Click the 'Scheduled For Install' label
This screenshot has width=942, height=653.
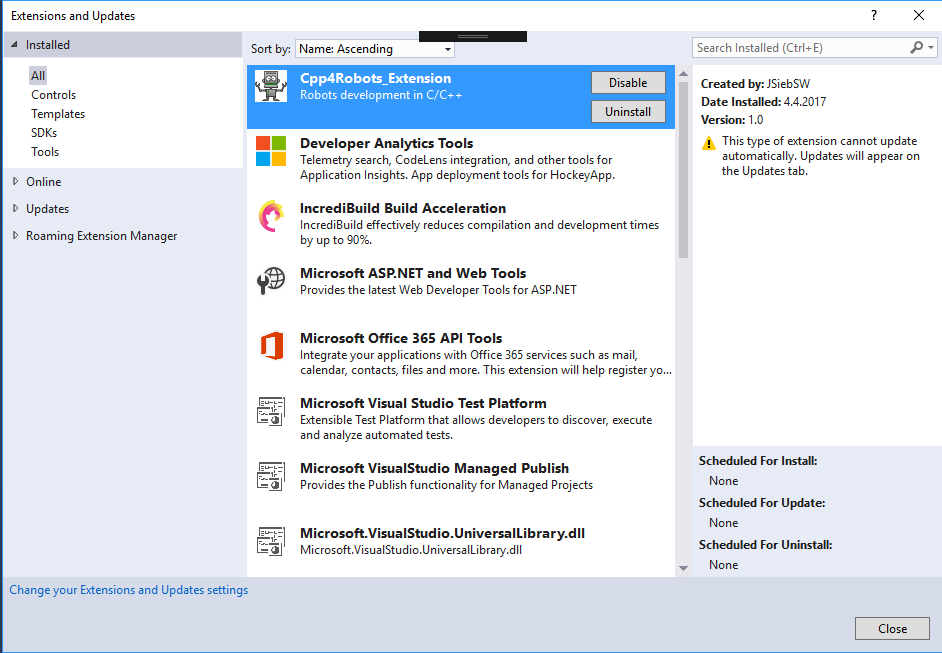click(758, 461)
